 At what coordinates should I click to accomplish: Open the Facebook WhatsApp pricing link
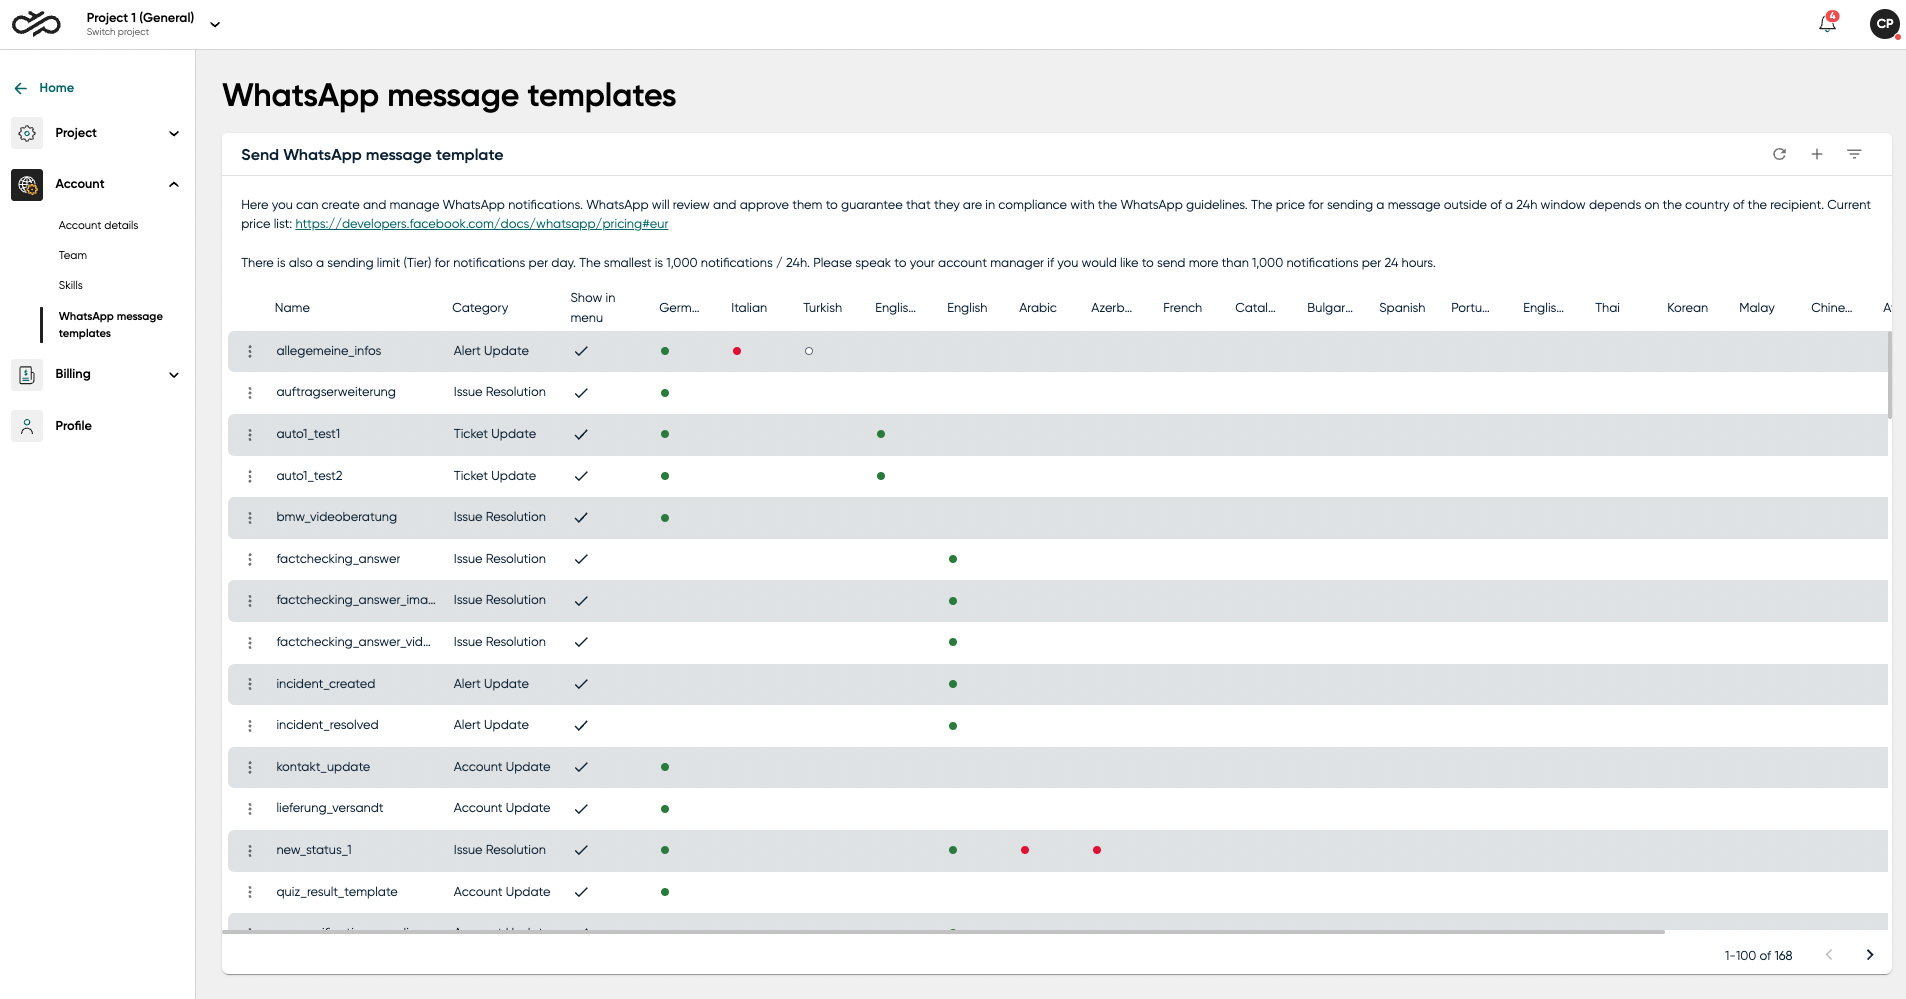click(x=481, y=224)
